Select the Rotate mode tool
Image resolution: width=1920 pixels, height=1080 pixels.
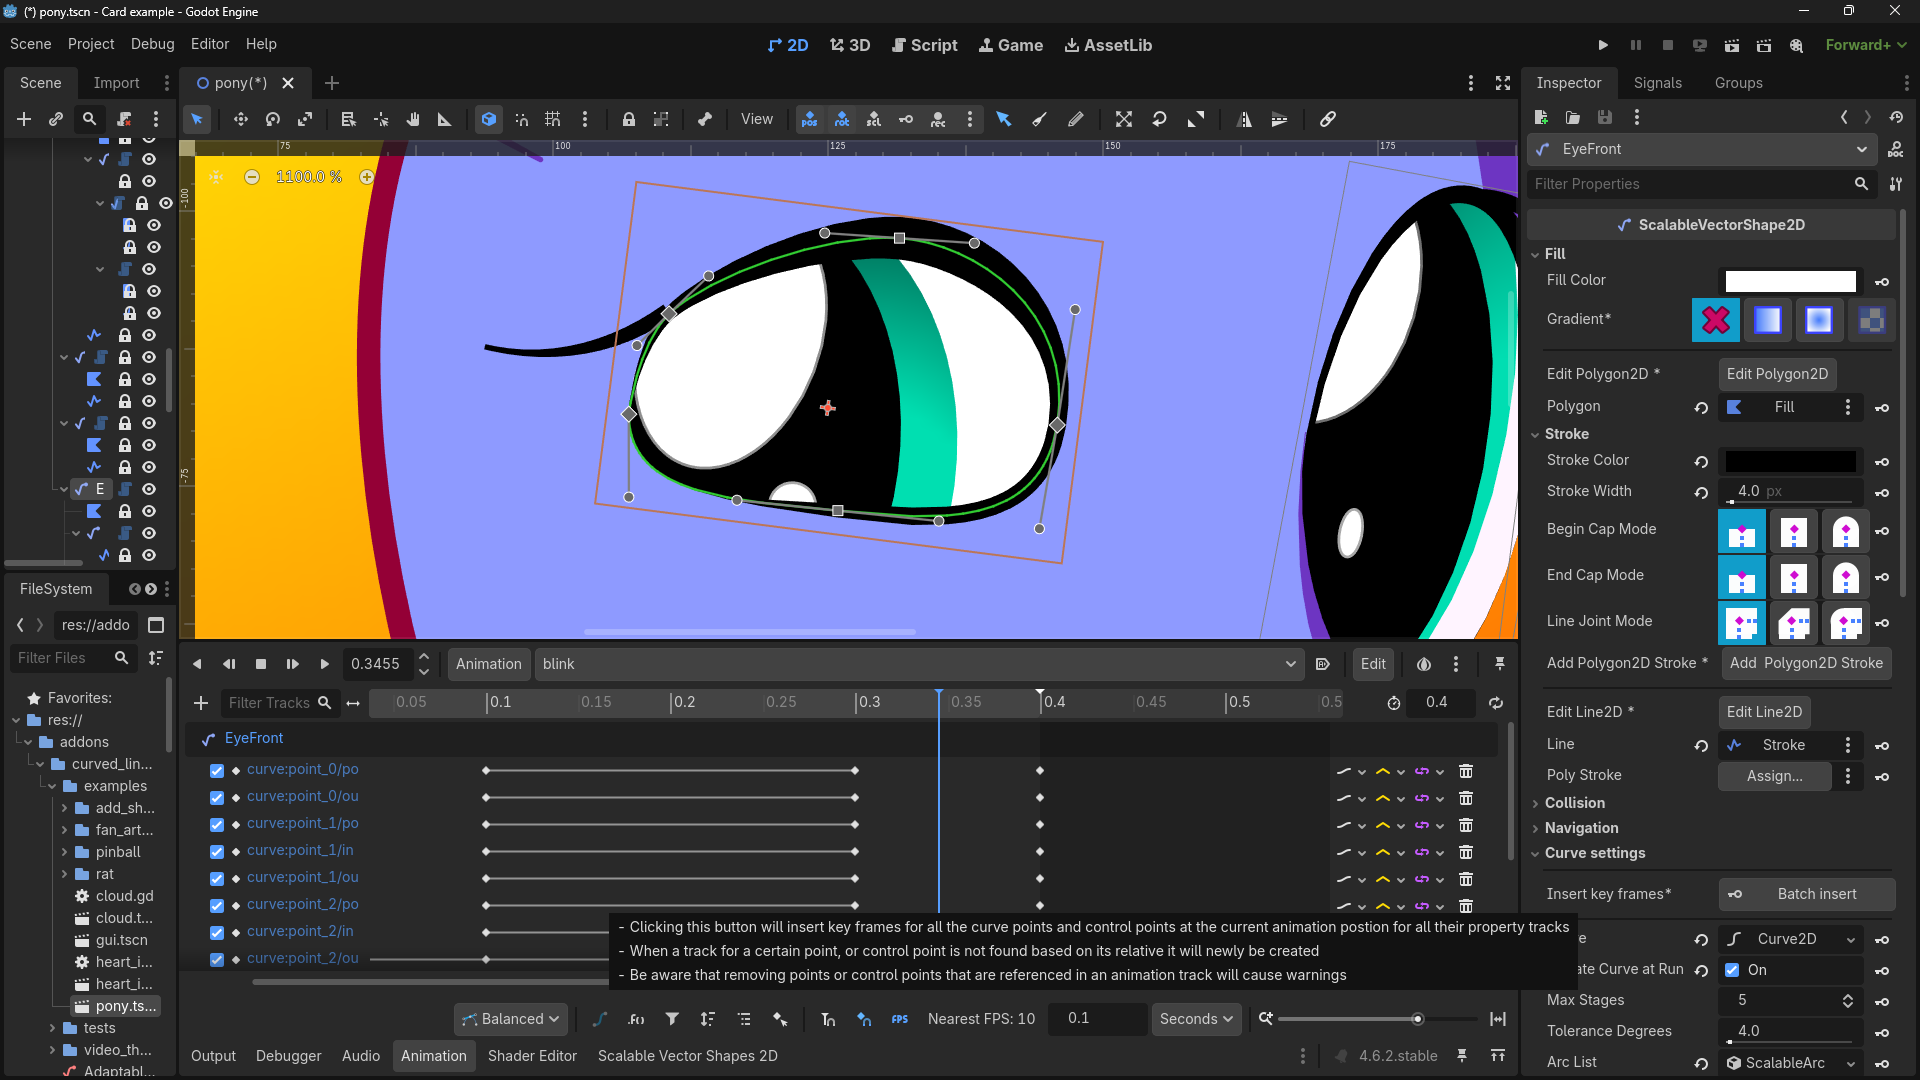coord(272,119)
